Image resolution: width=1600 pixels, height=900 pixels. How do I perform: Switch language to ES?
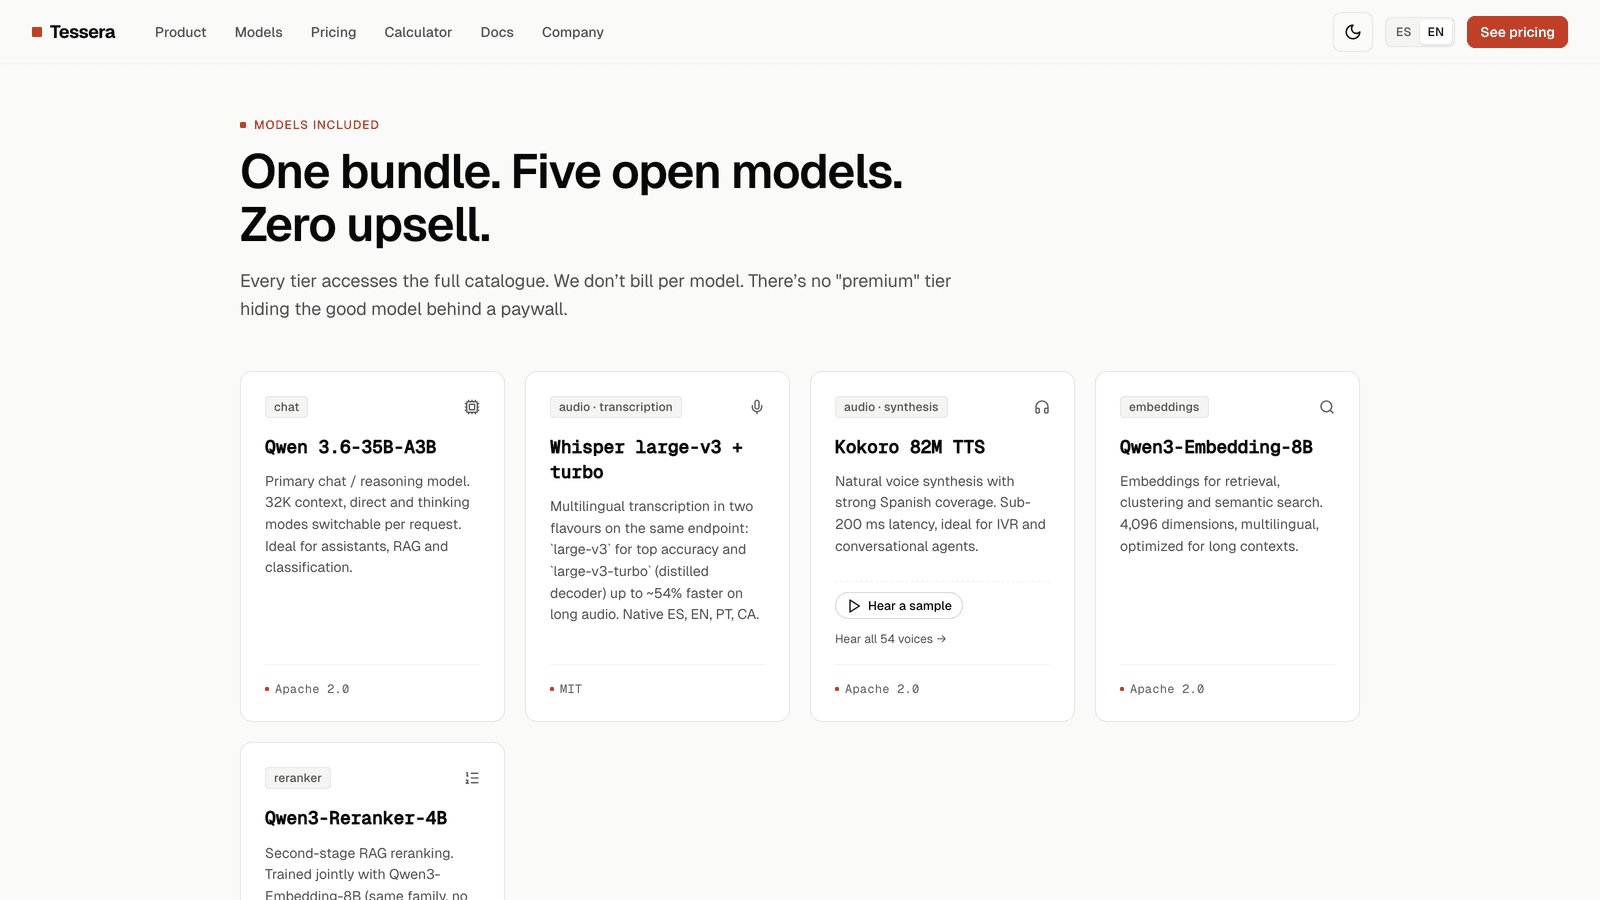coord(1403,32)
